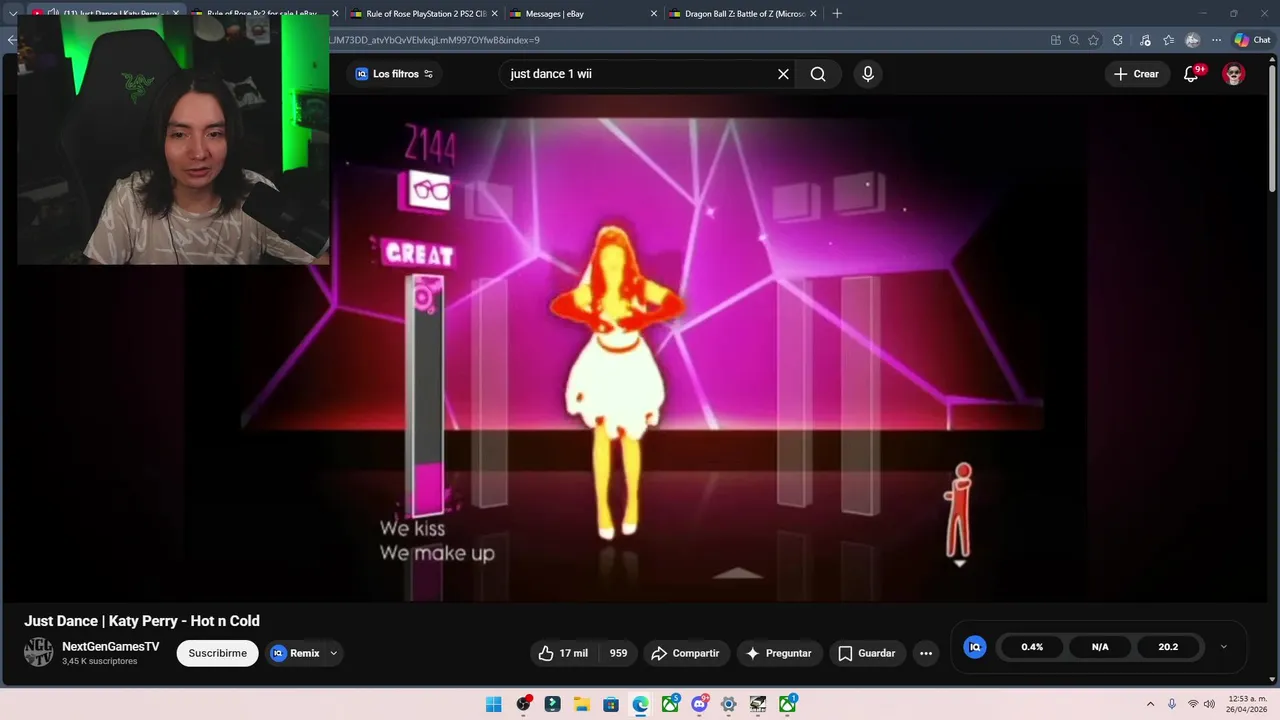Click the Preguntar button
Viewport: 1280px width, 720px height.
point(779,653)
